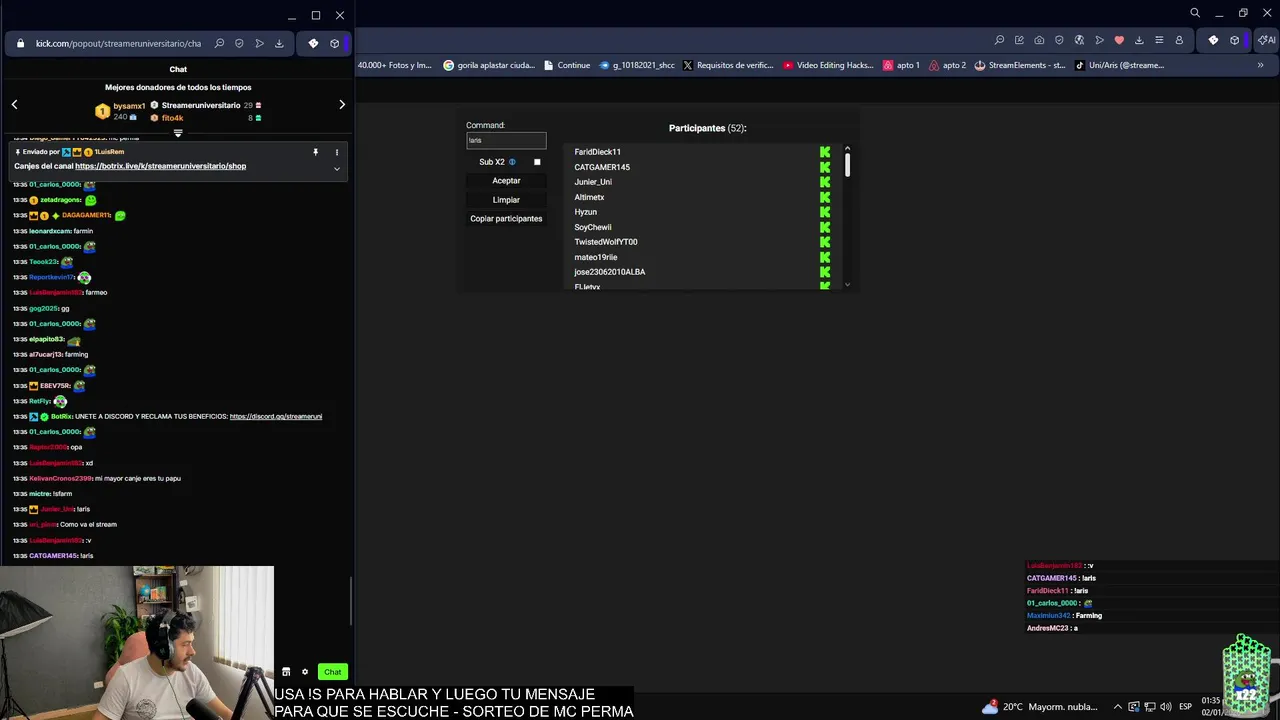Screen dimensions: 1280x720
Task: Show hidden system tray icons chevron
Action: tap(1117, 706)
